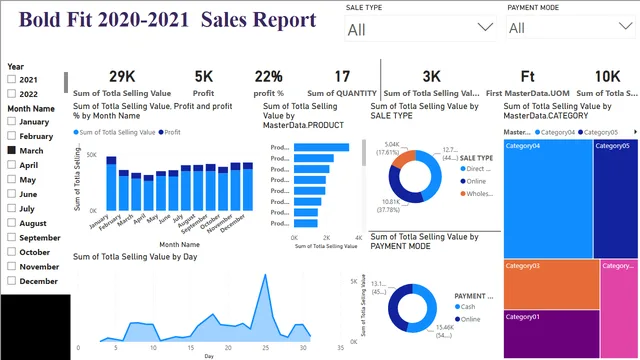This screenshot has height=360, width=640.
Task: Open the PAYMENT MODE dropdown
Action: [571, 27]
